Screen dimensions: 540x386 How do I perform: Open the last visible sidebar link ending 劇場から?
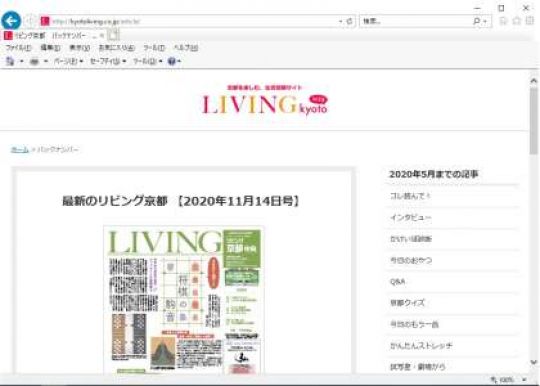coord(417,367)
